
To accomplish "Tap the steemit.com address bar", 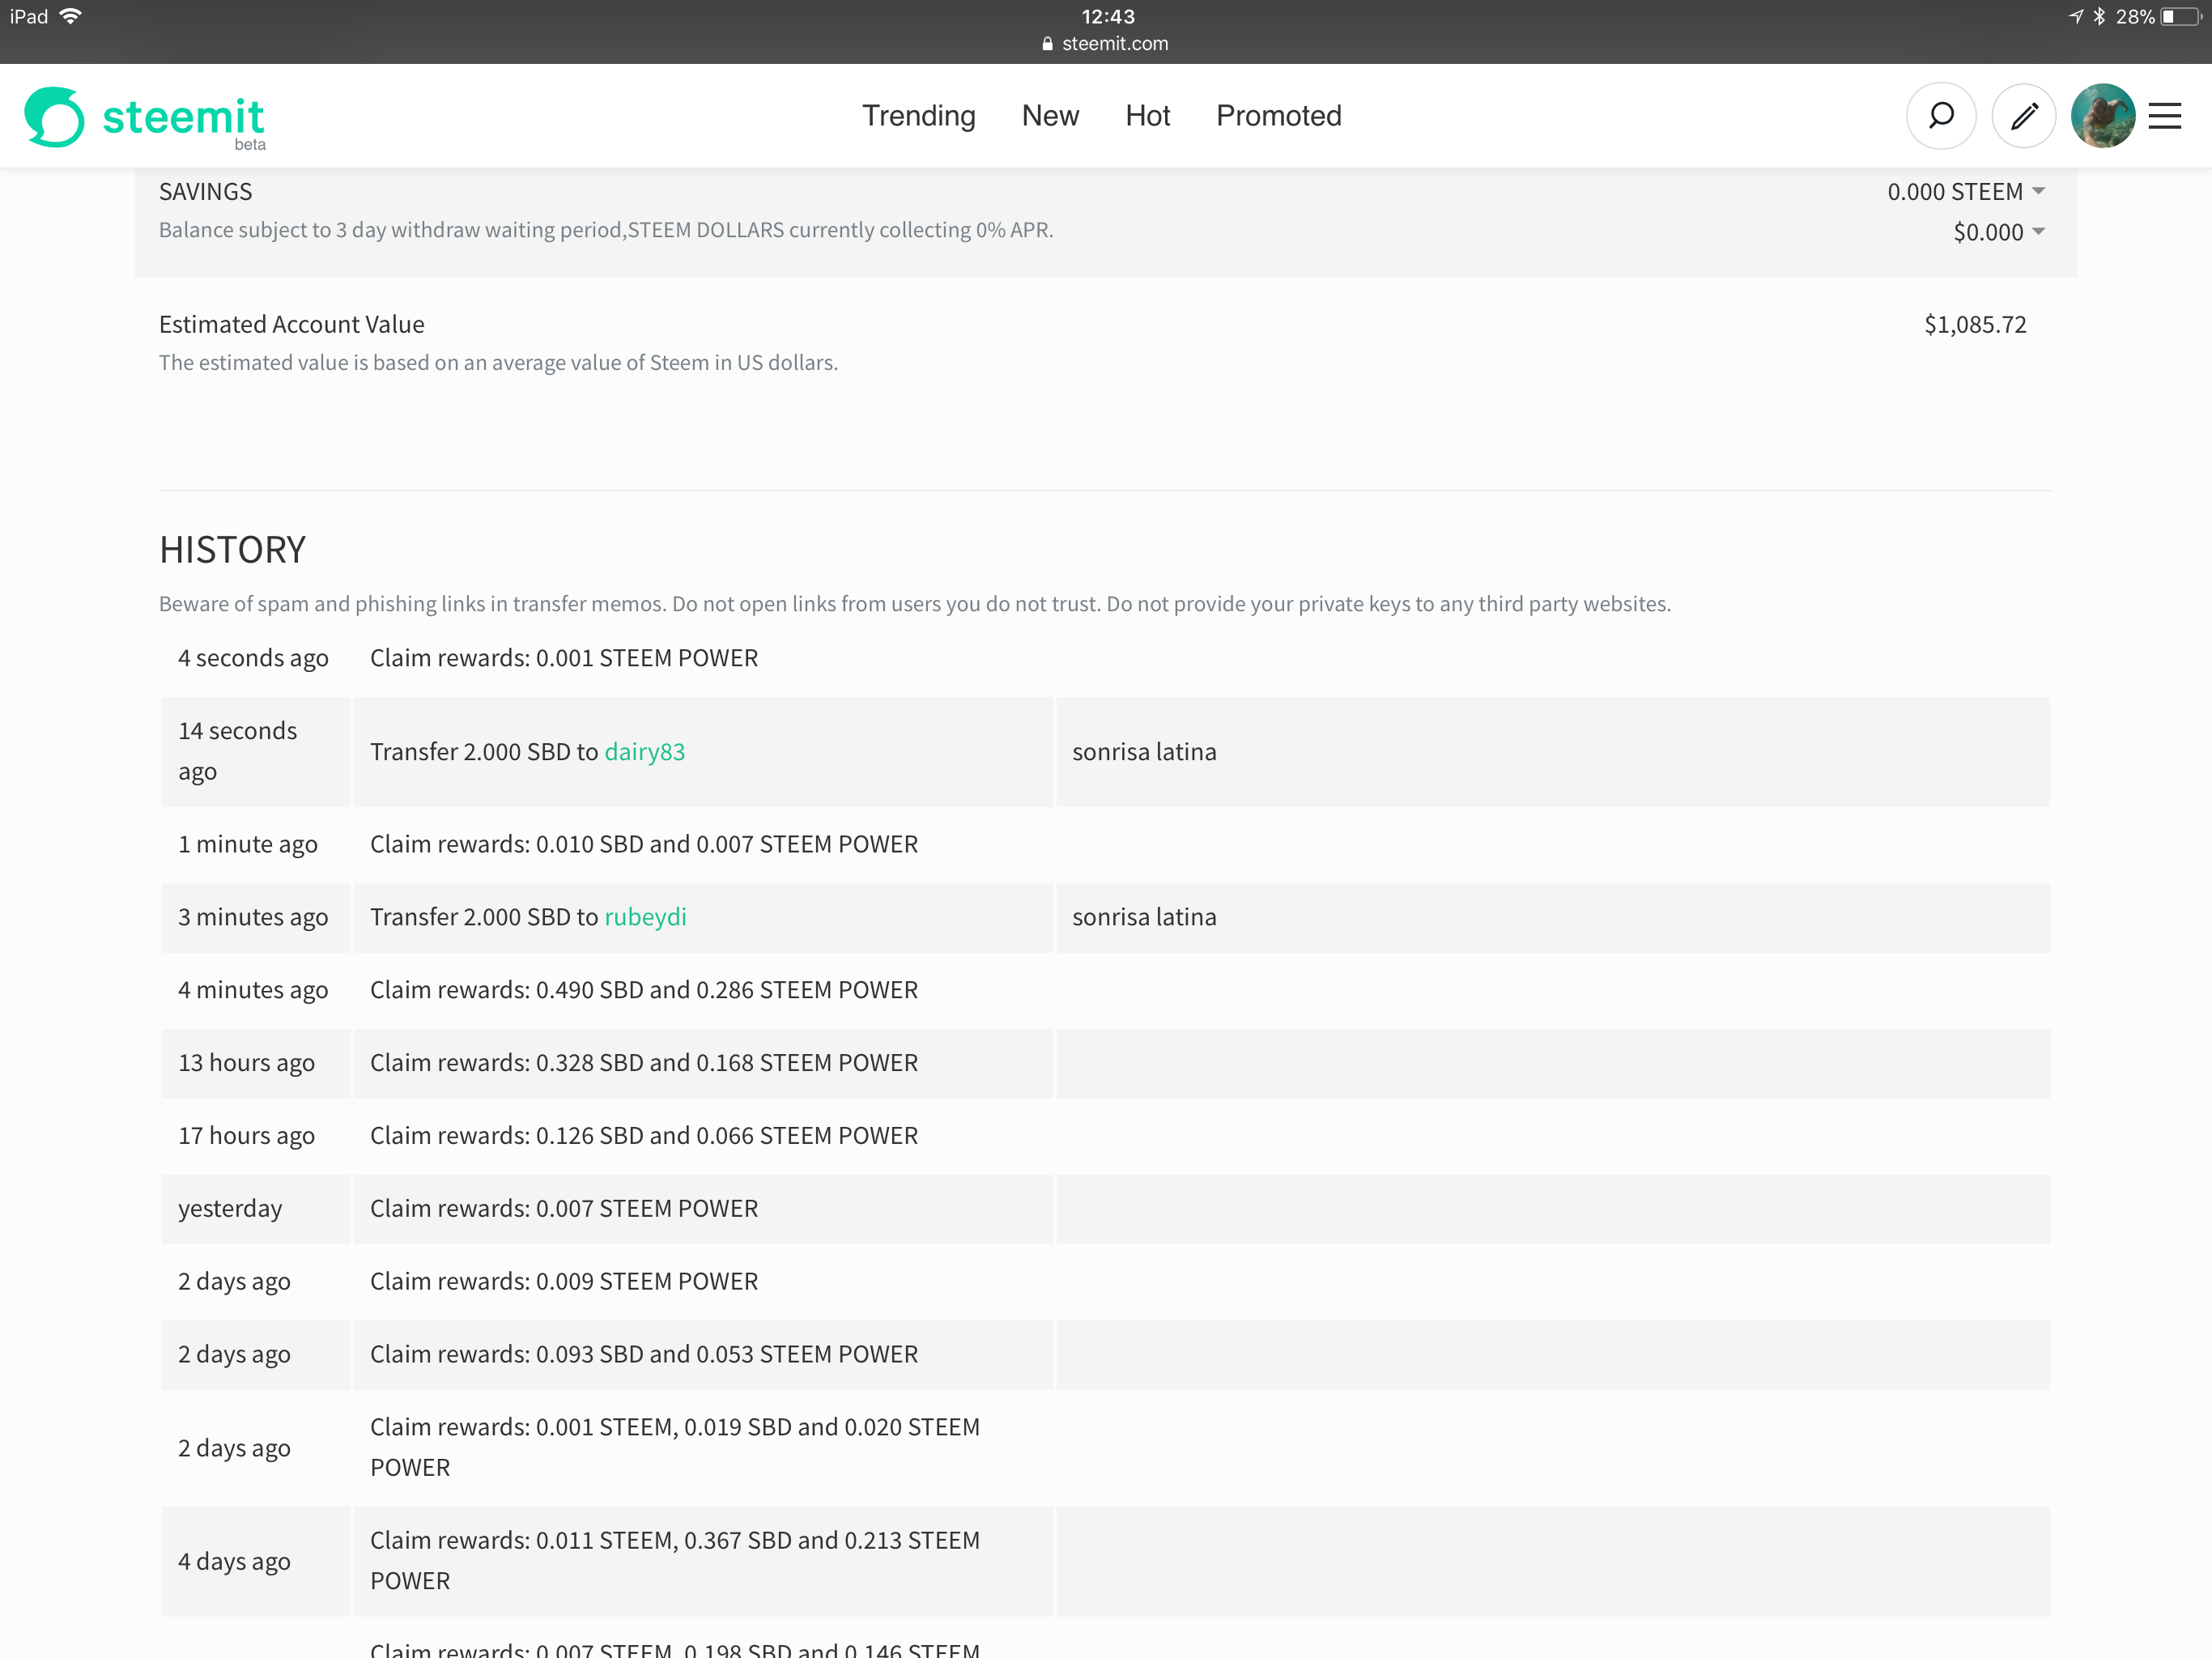I will coord(1114,44).
